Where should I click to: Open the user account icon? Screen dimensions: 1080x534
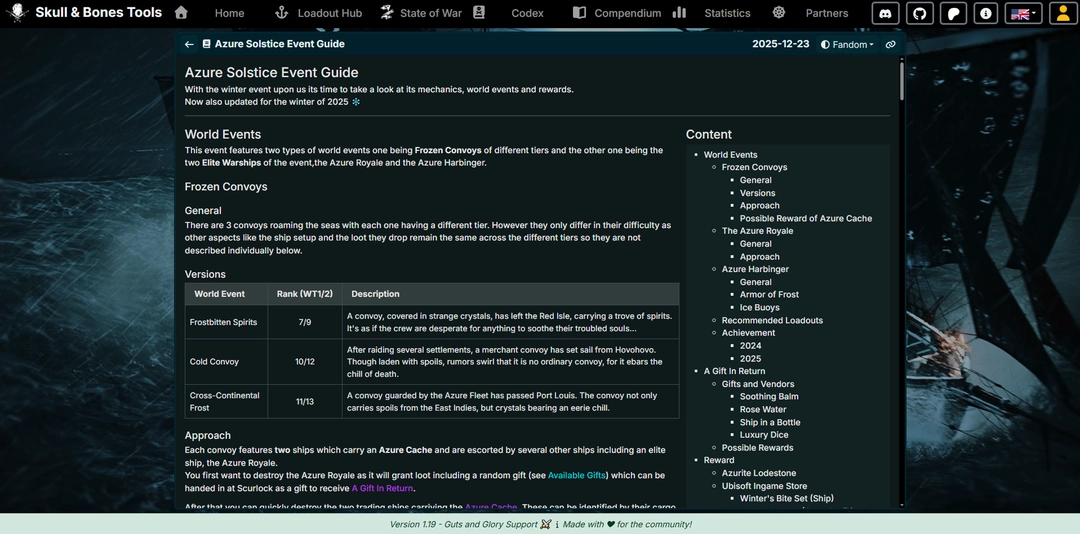point(1063,13)
